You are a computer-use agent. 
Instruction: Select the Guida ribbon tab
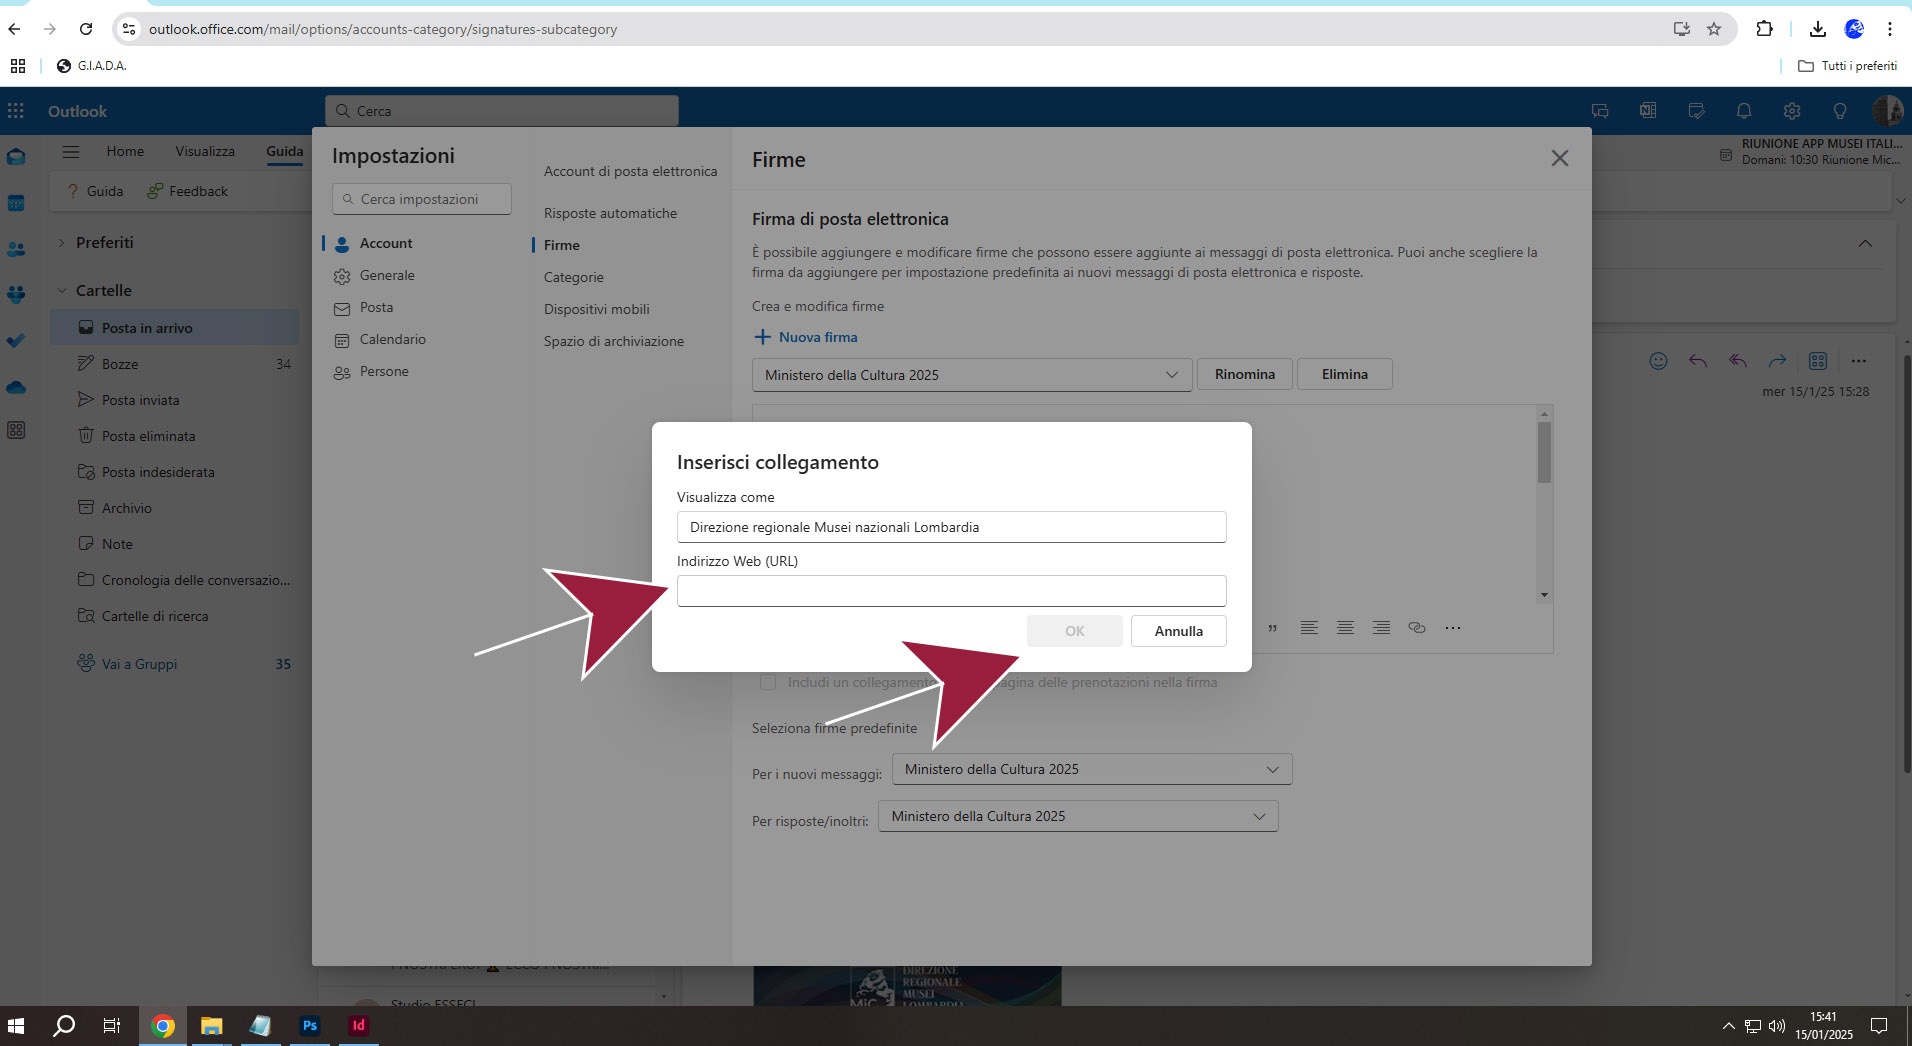click(x=284, y=151)
